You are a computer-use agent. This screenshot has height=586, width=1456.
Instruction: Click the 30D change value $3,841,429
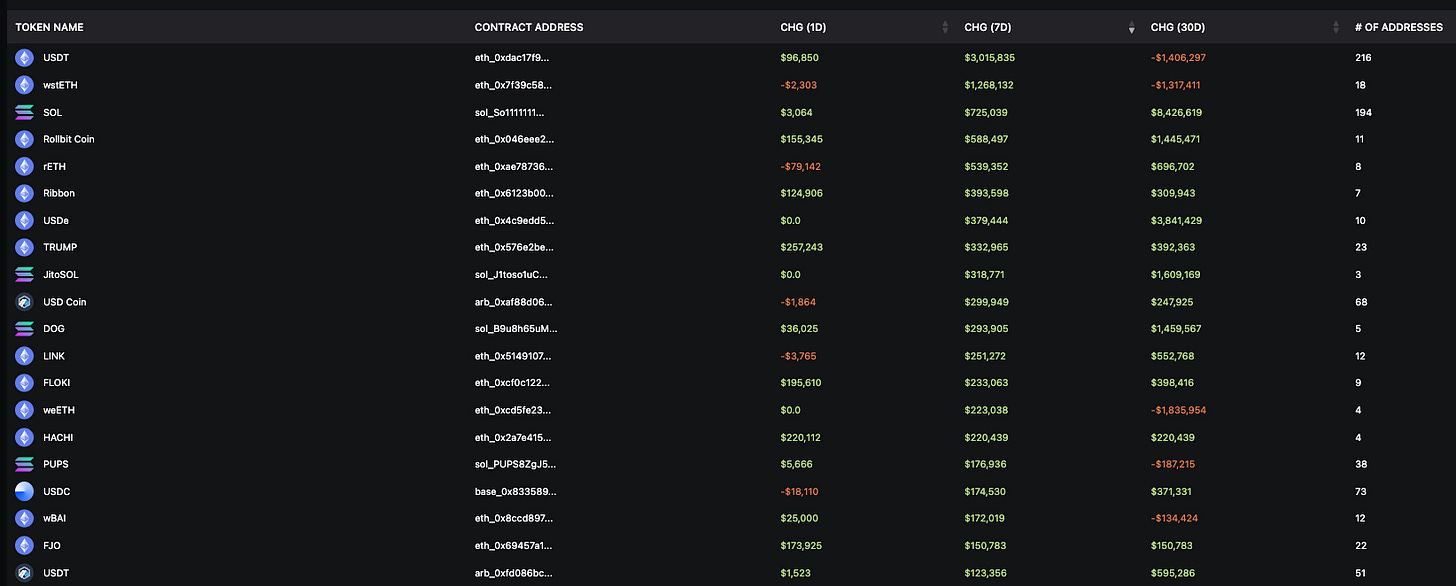1176,220
